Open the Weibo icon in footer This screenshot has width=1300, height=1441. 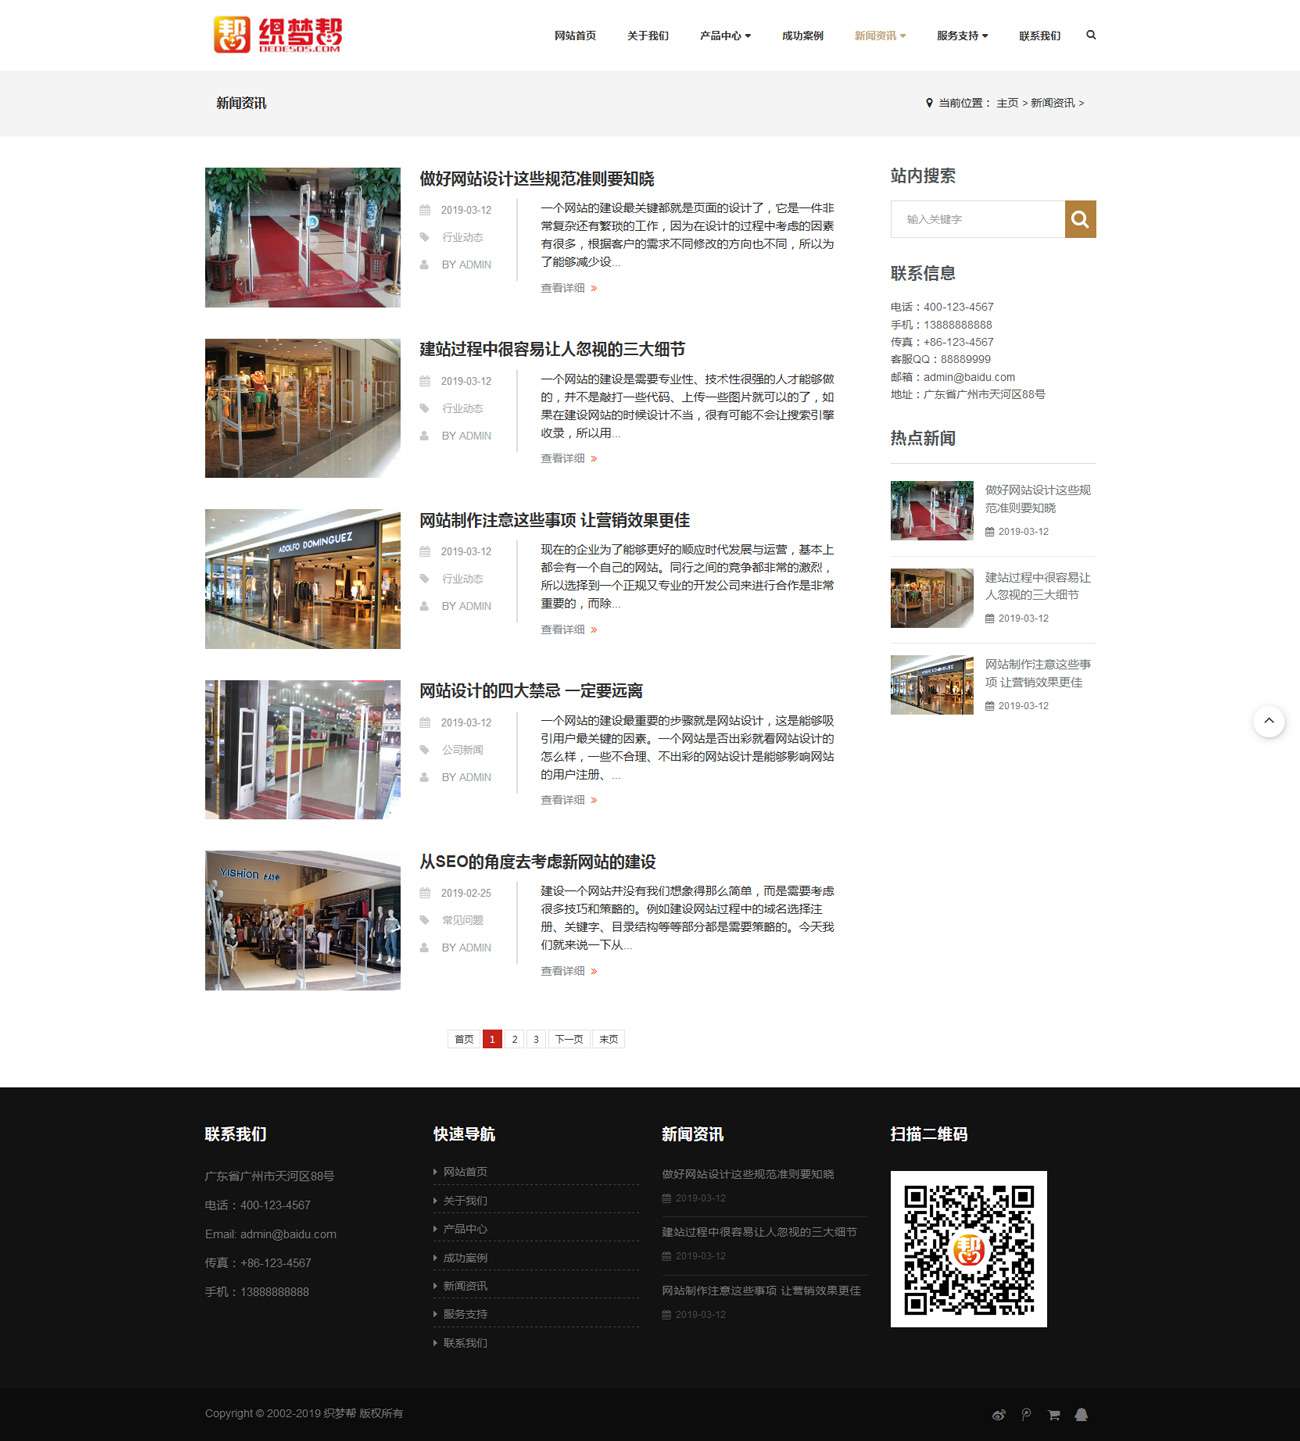click(x=998, y=1415)
